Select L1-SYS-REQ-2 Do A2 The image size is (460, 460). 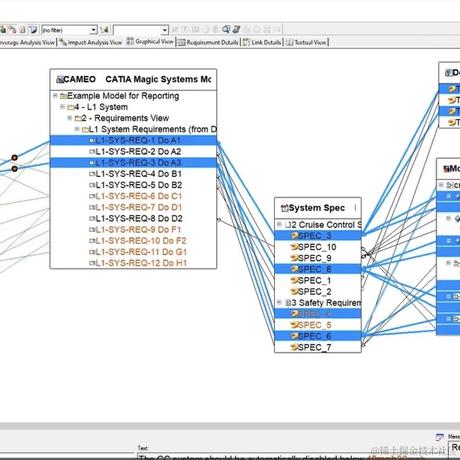pos(133,152)
